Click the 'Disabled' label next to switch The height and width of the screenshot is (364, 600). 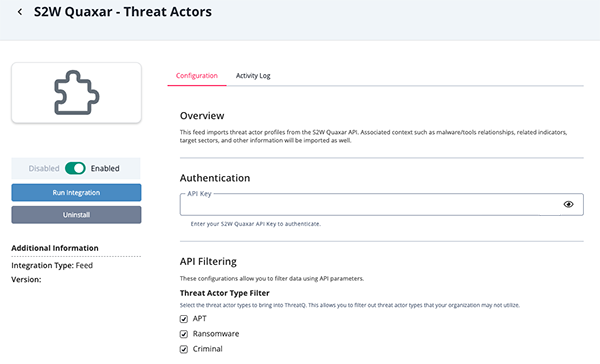pyautogui.click(x=44, y=168)
